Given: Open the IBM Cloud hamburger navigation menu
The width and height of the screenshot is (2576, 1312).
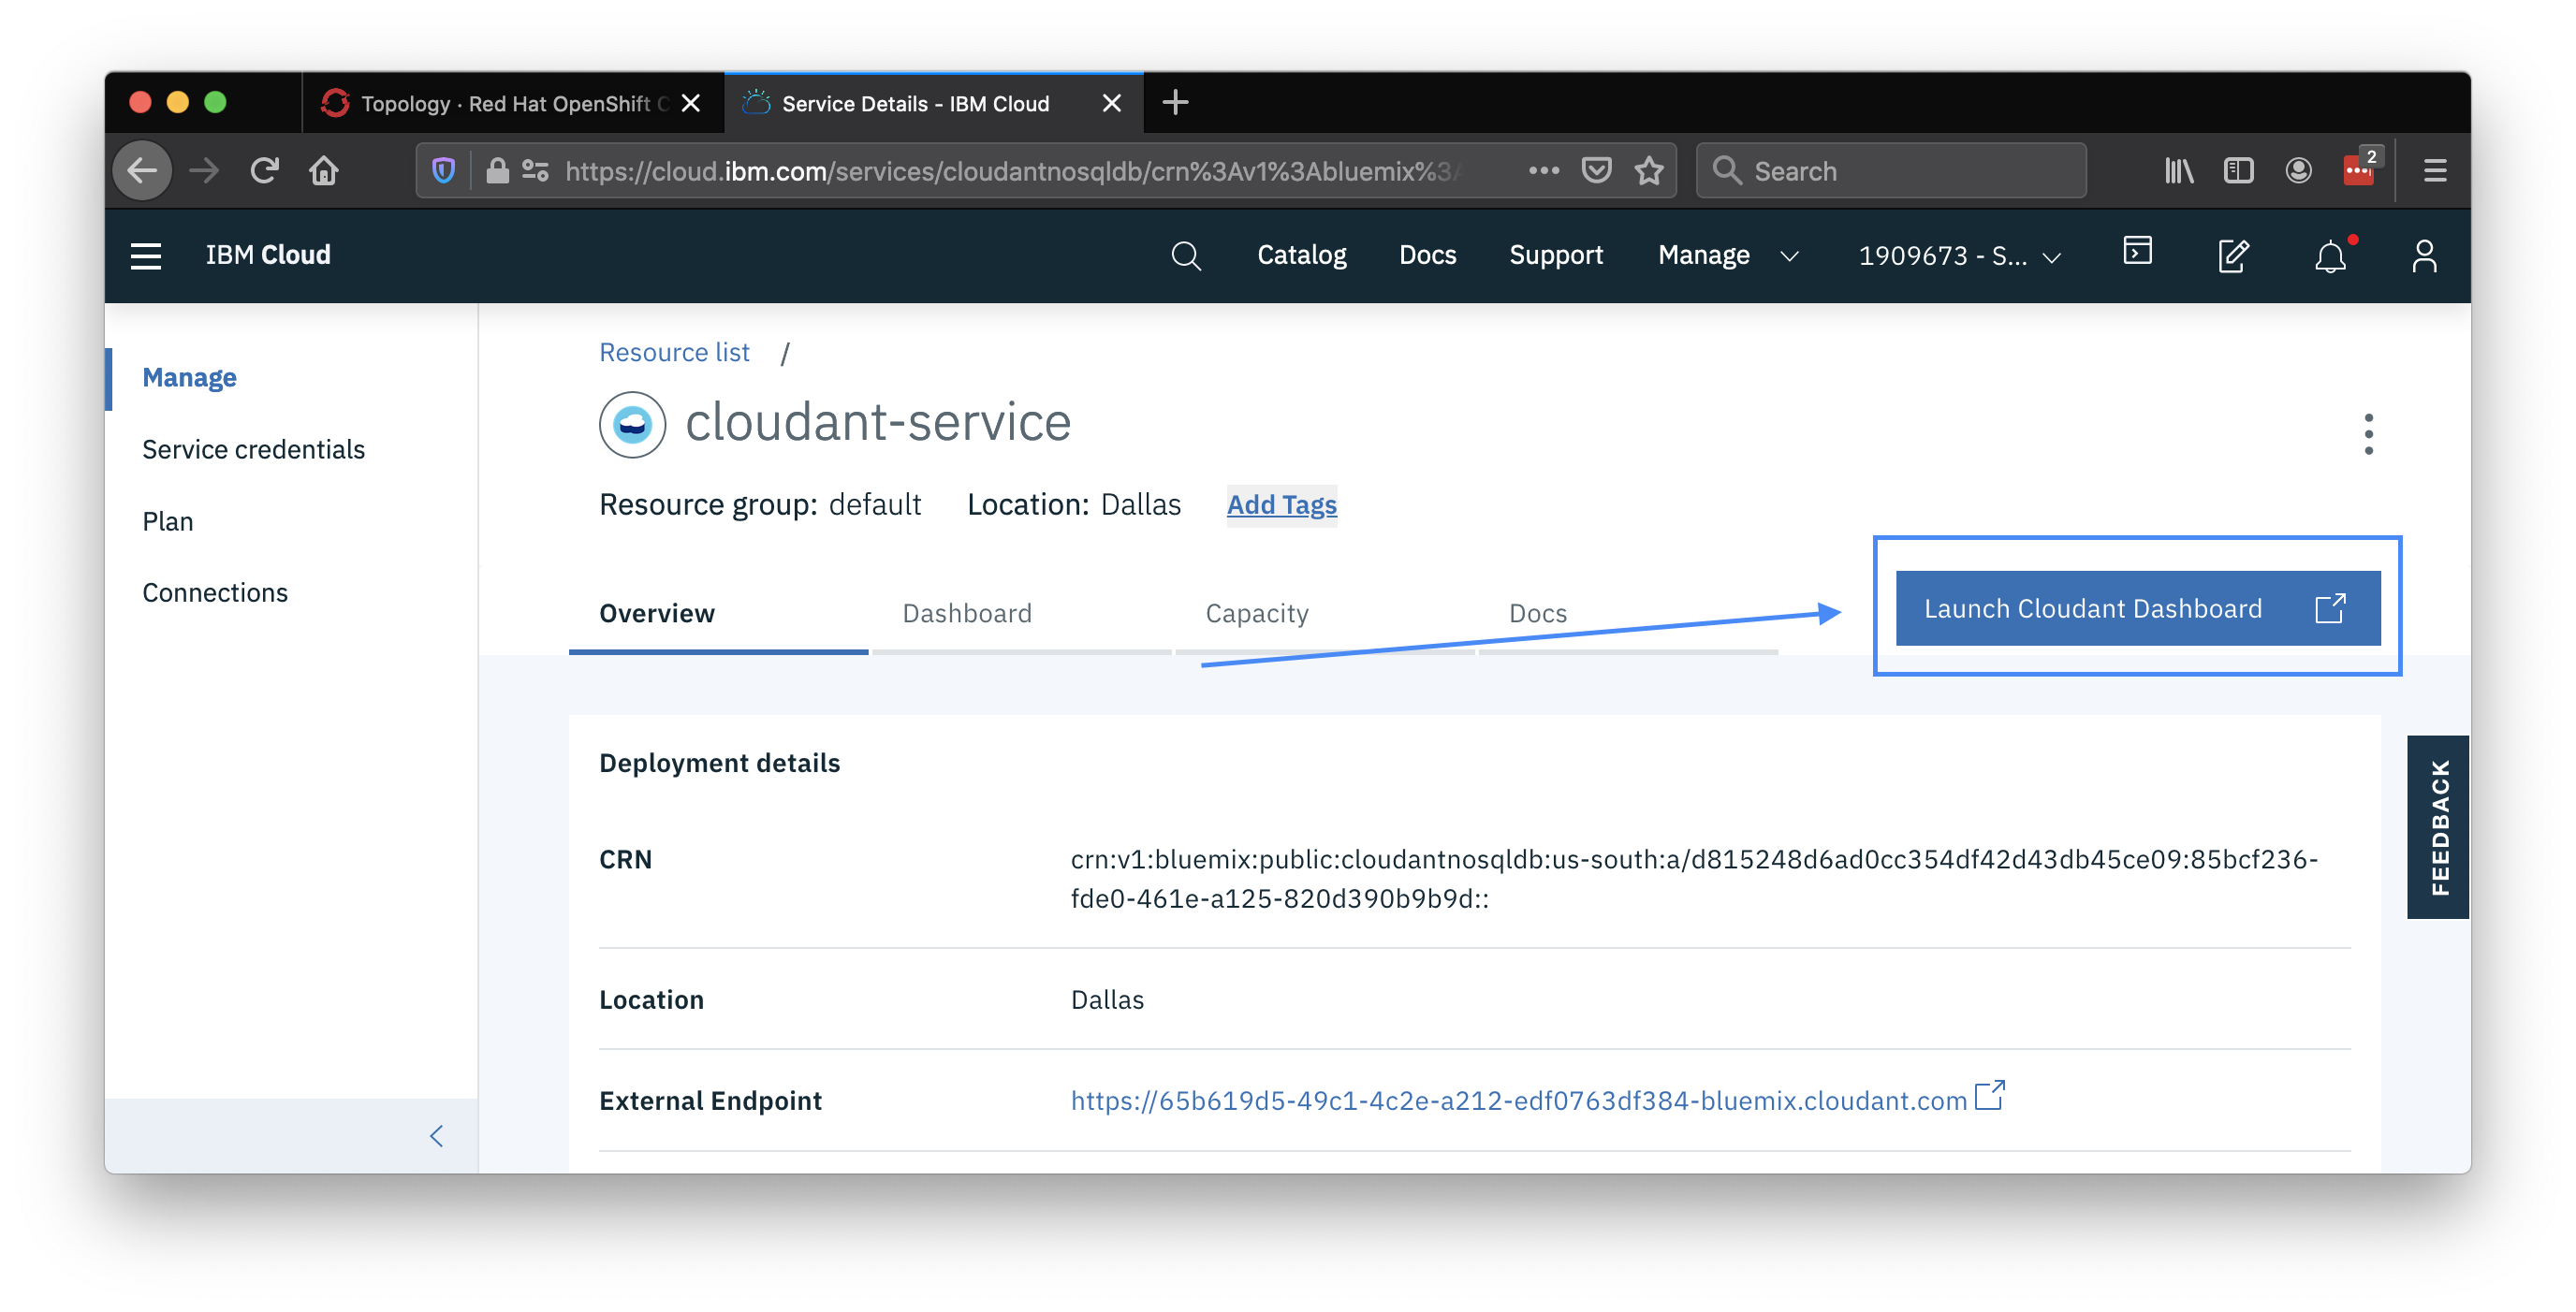Looking at the screenshot, I should pos(146,256).
